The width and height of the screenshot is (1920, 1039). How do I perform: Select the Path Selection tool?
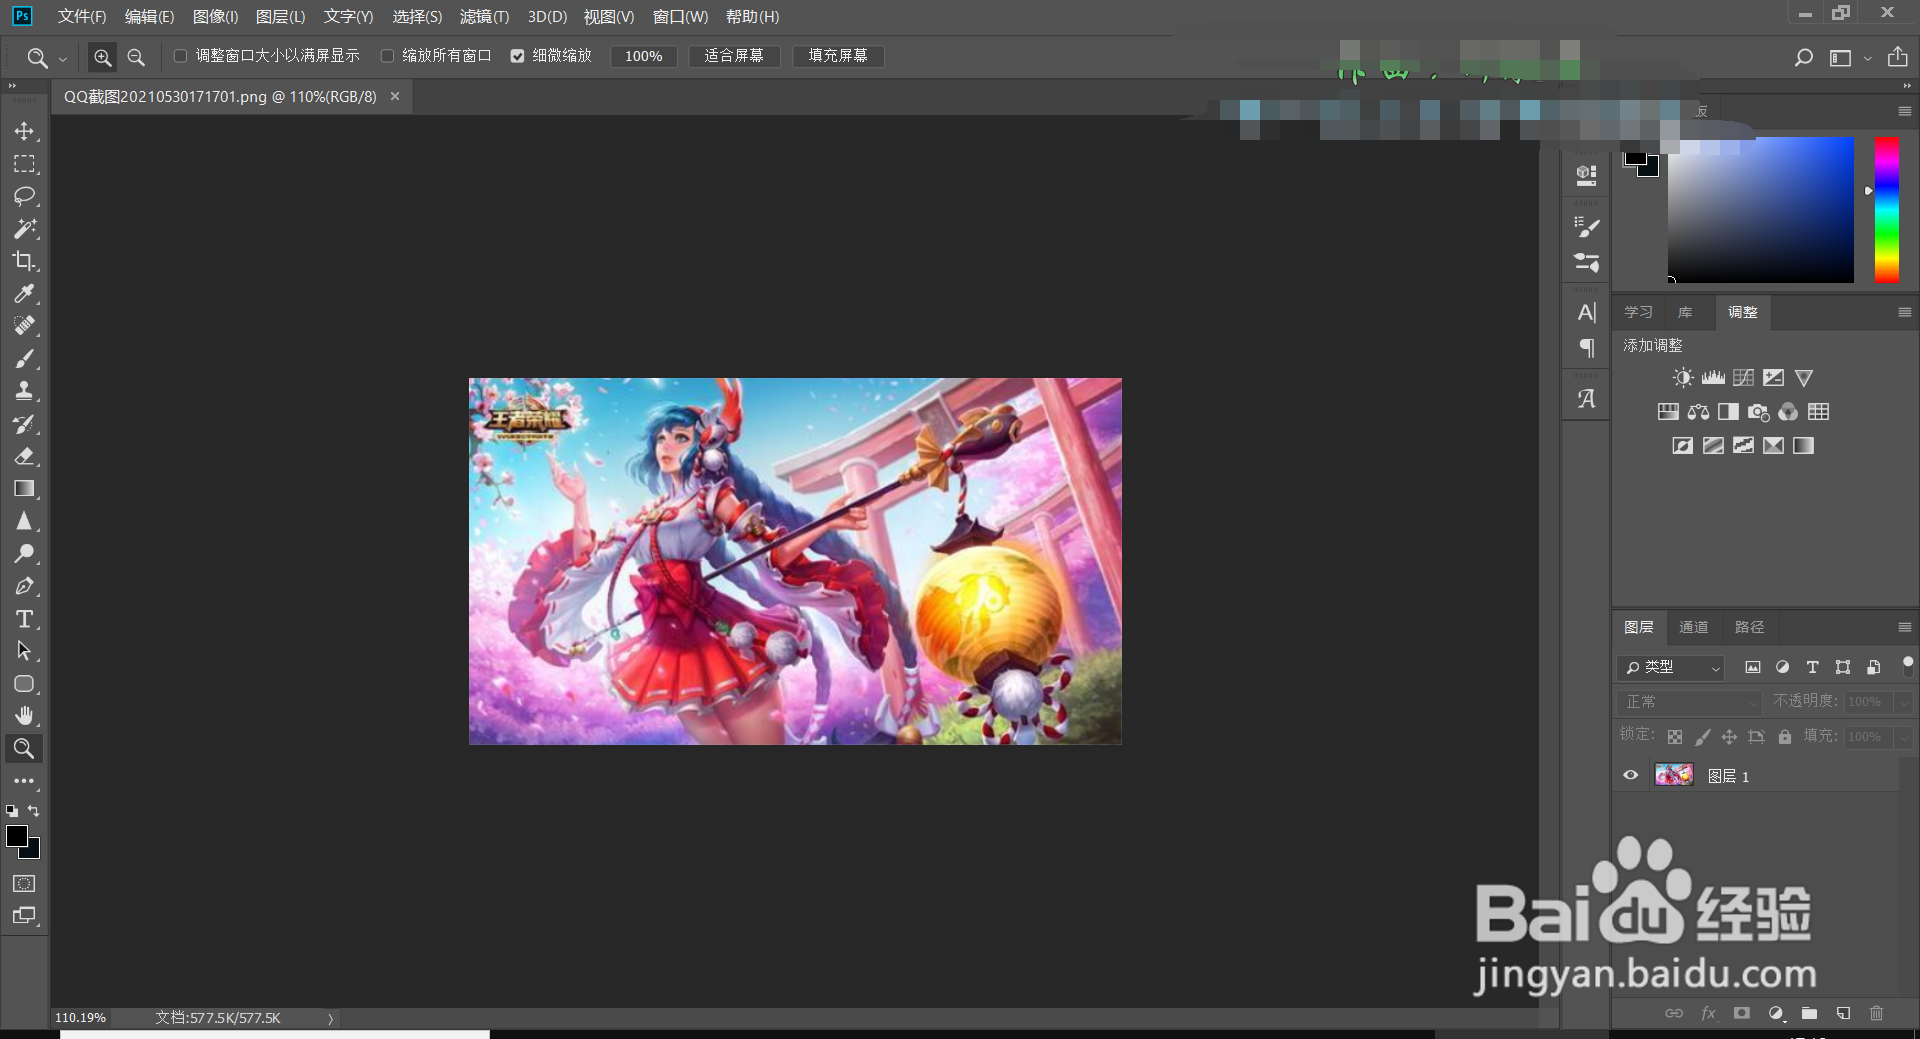(x=24, y=651)
